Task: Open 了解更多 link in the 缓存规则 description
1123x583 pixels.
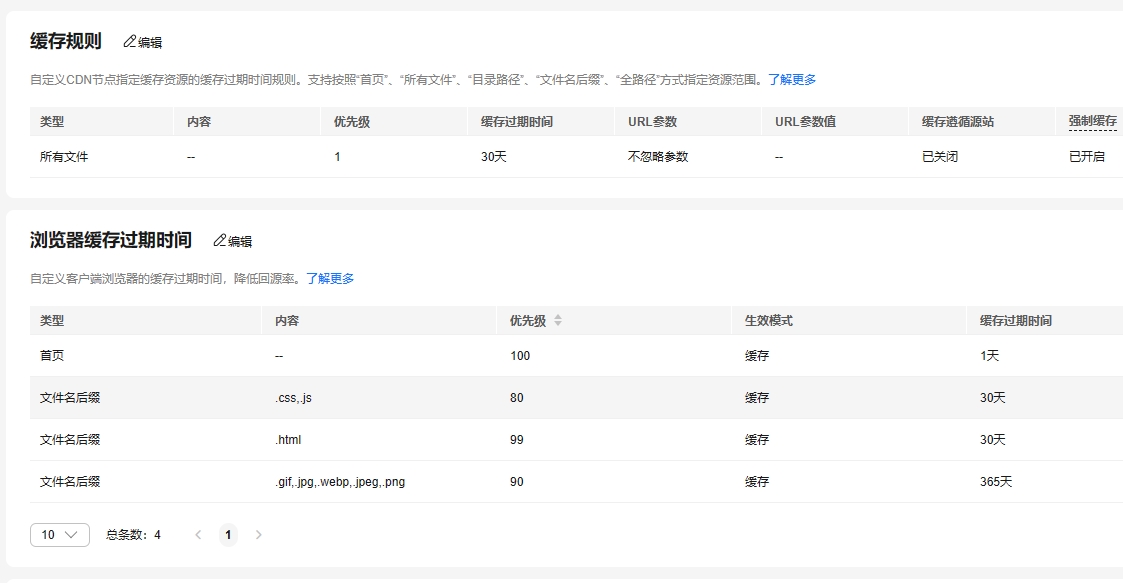Action: click(792, 79)
